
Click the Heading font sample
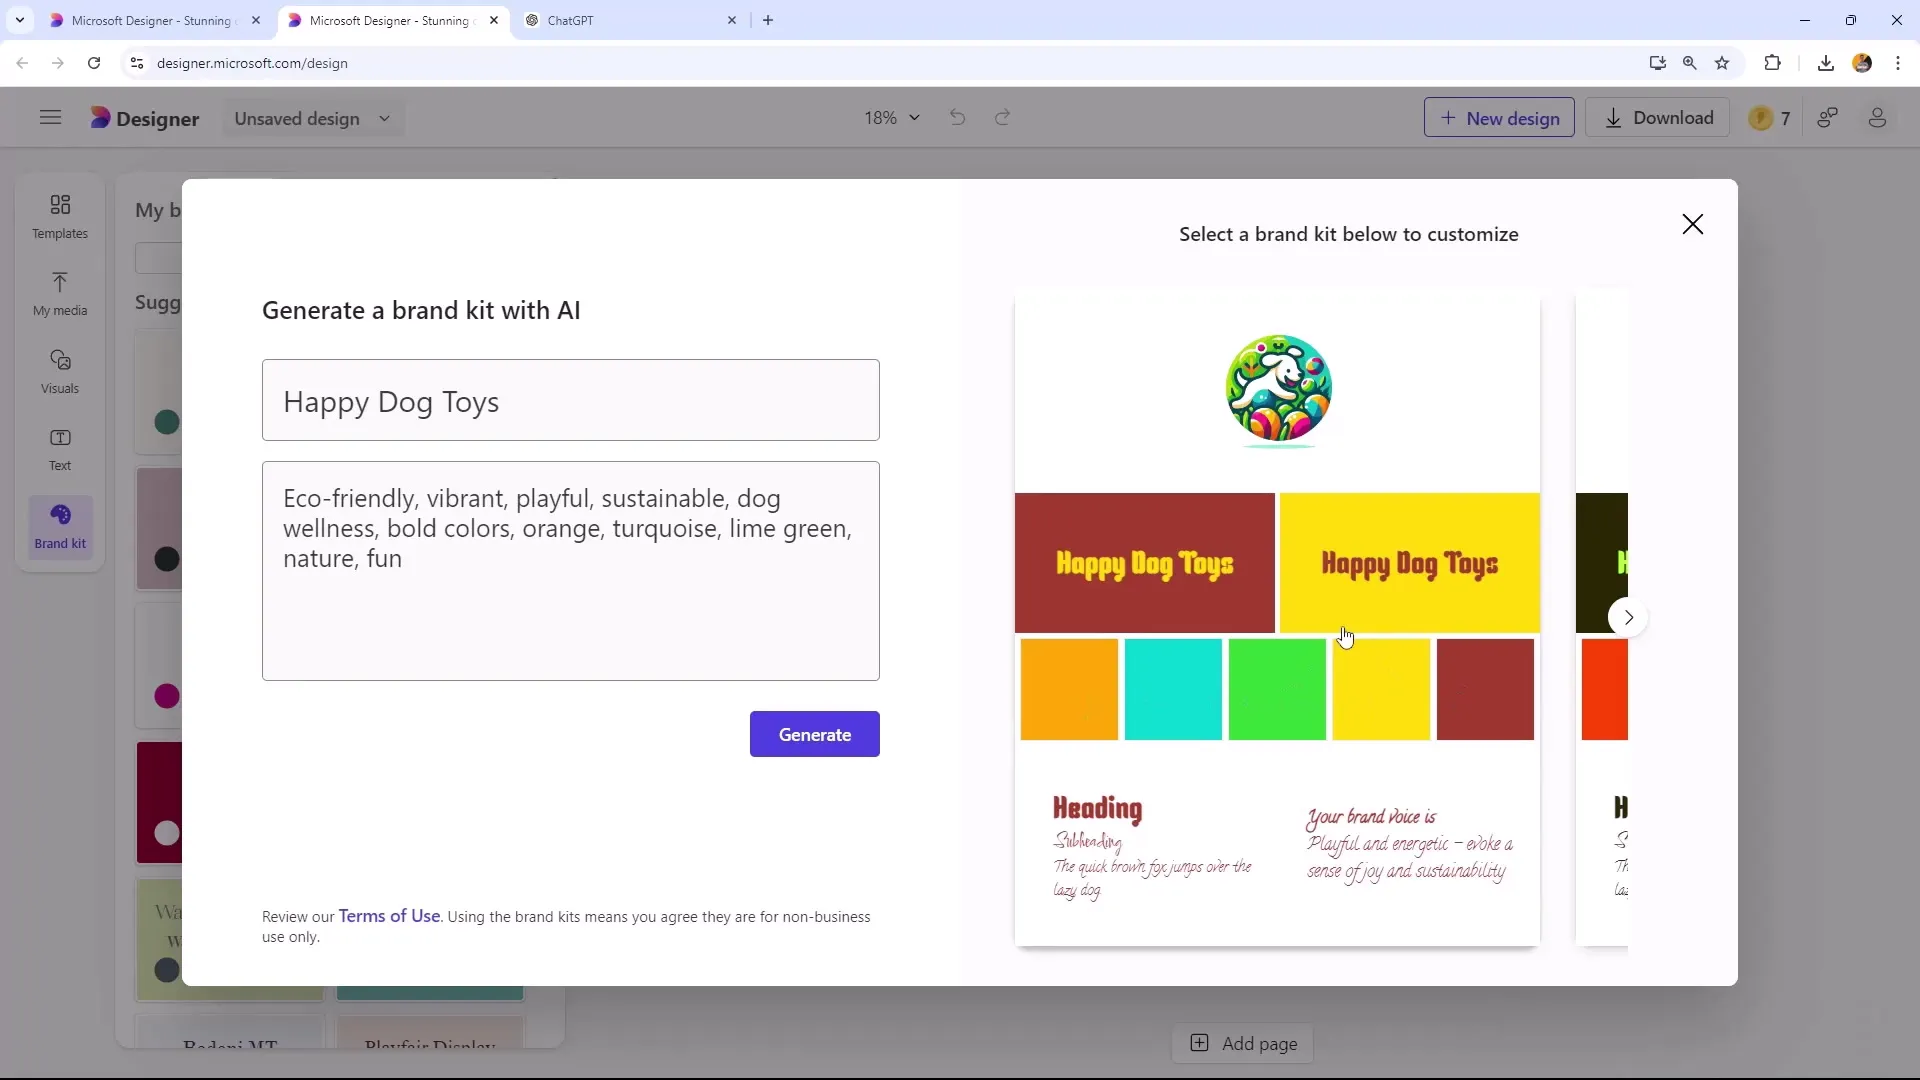pyautogui.click(x=1097, y=809)
